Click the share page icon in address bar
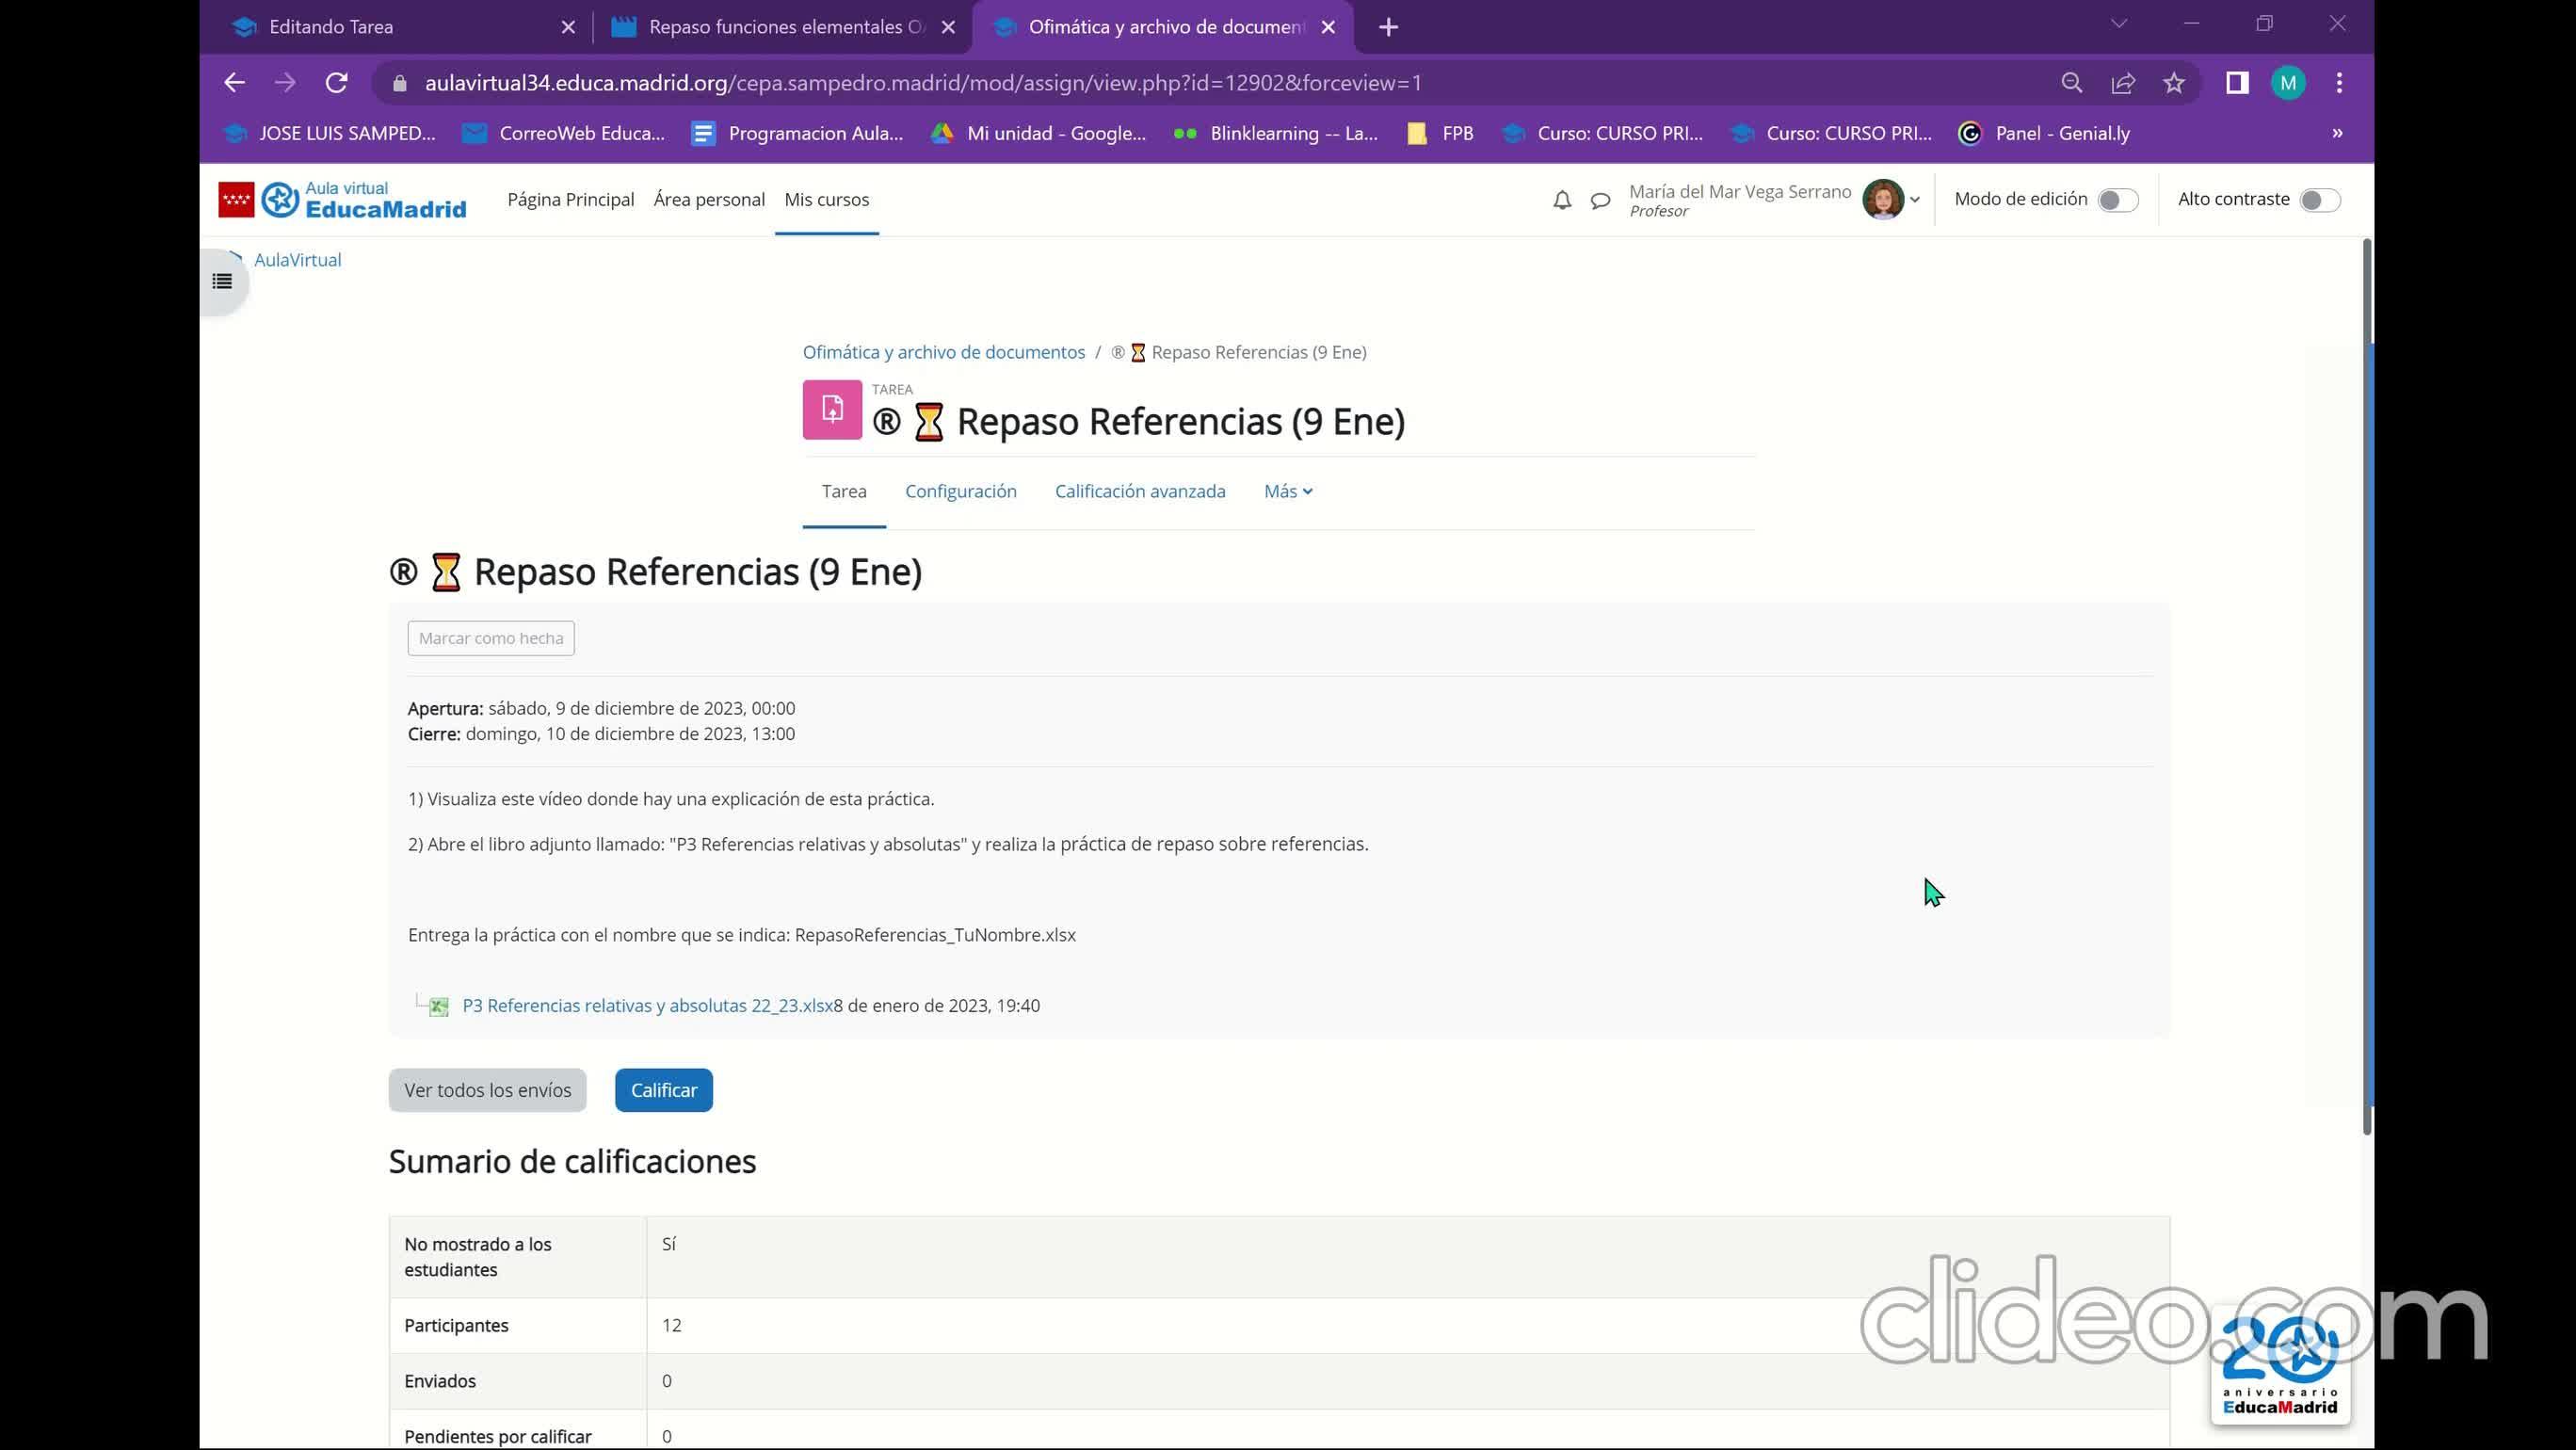This screenshot has height=1450, width=2576. [2123, 83]
